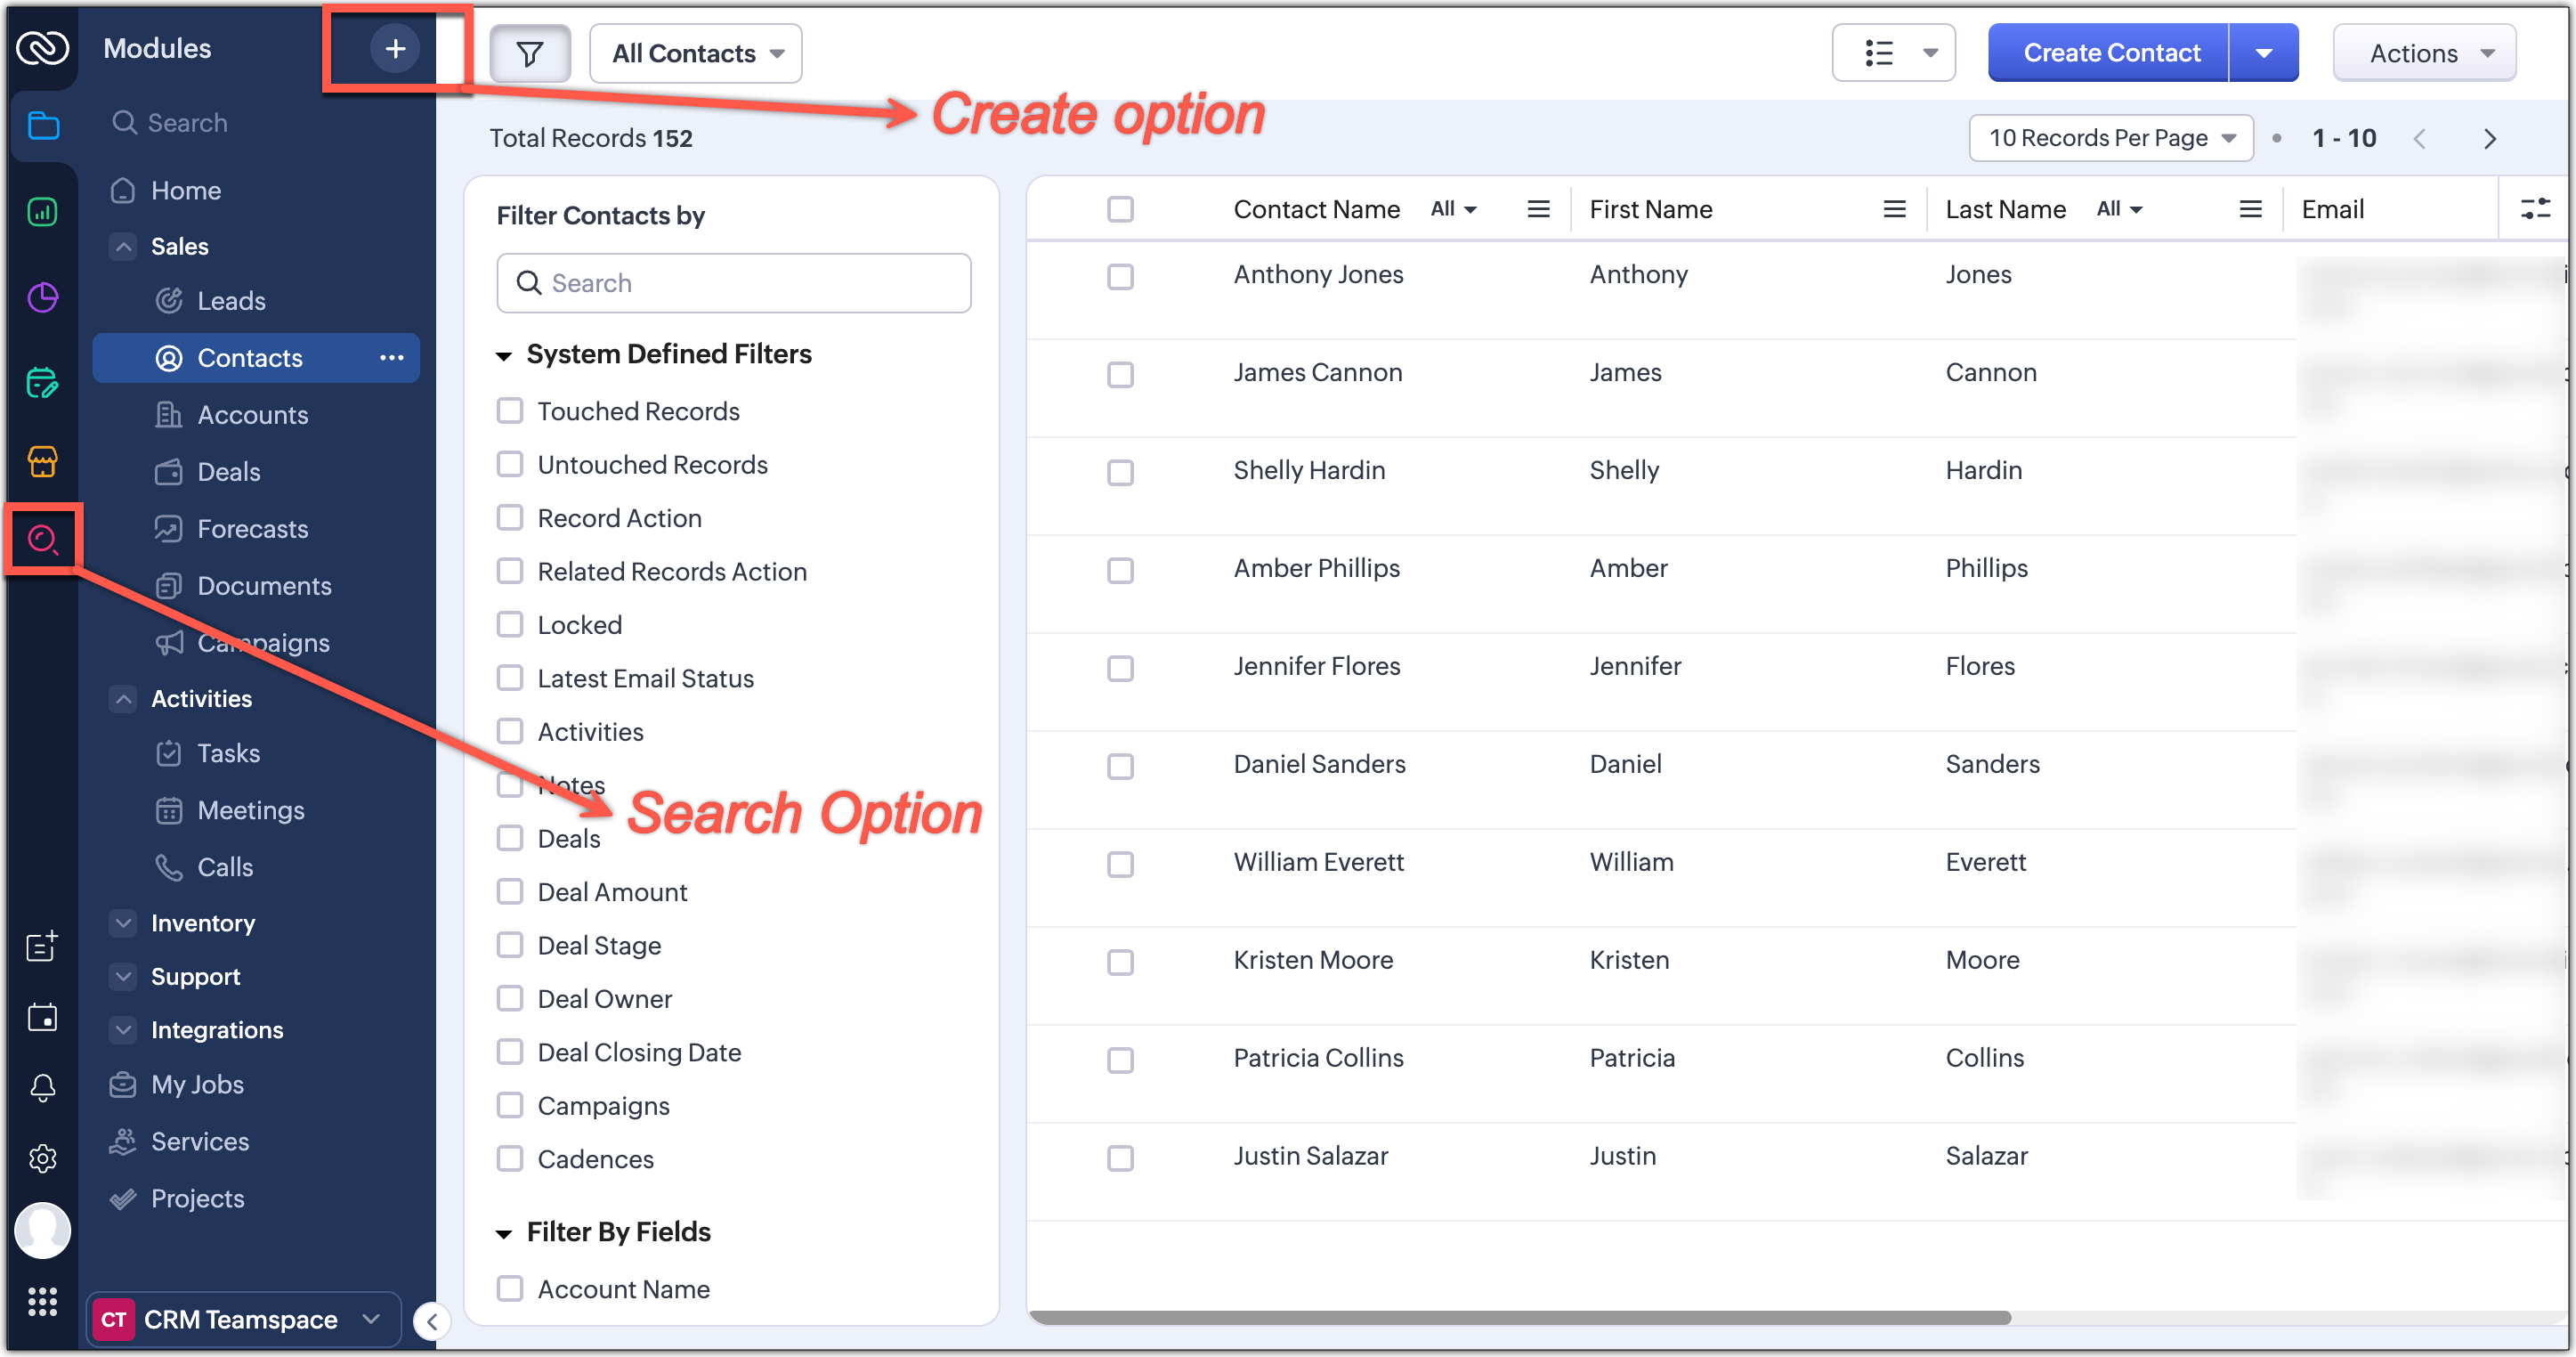This screenshot has width=2576, height=1357.
Task: Open the nine-dot app launcher icon
Action: pyautogui.click(x=43, y=1302)
